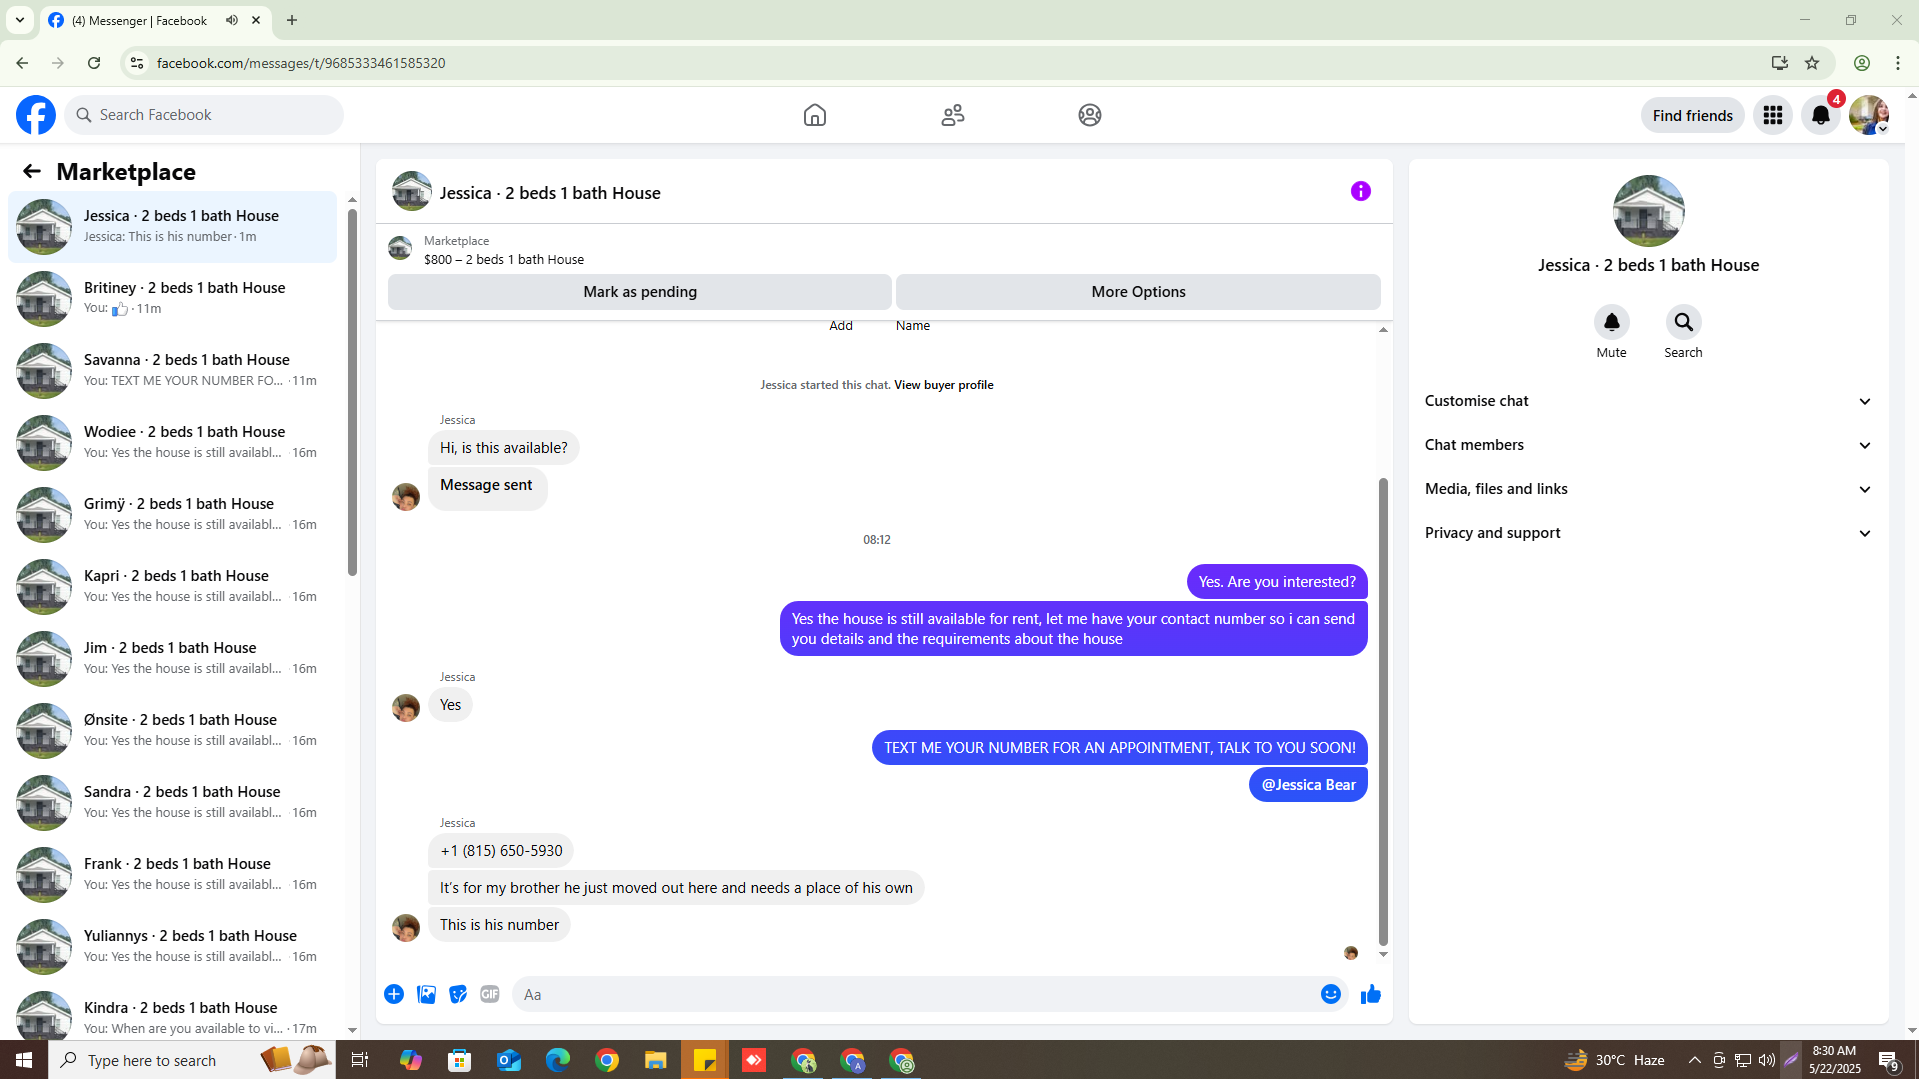Mute this Jessica conversation
This screenshot has width=1919, height=1079.
pyautogui.click(x=1611, y=322)
